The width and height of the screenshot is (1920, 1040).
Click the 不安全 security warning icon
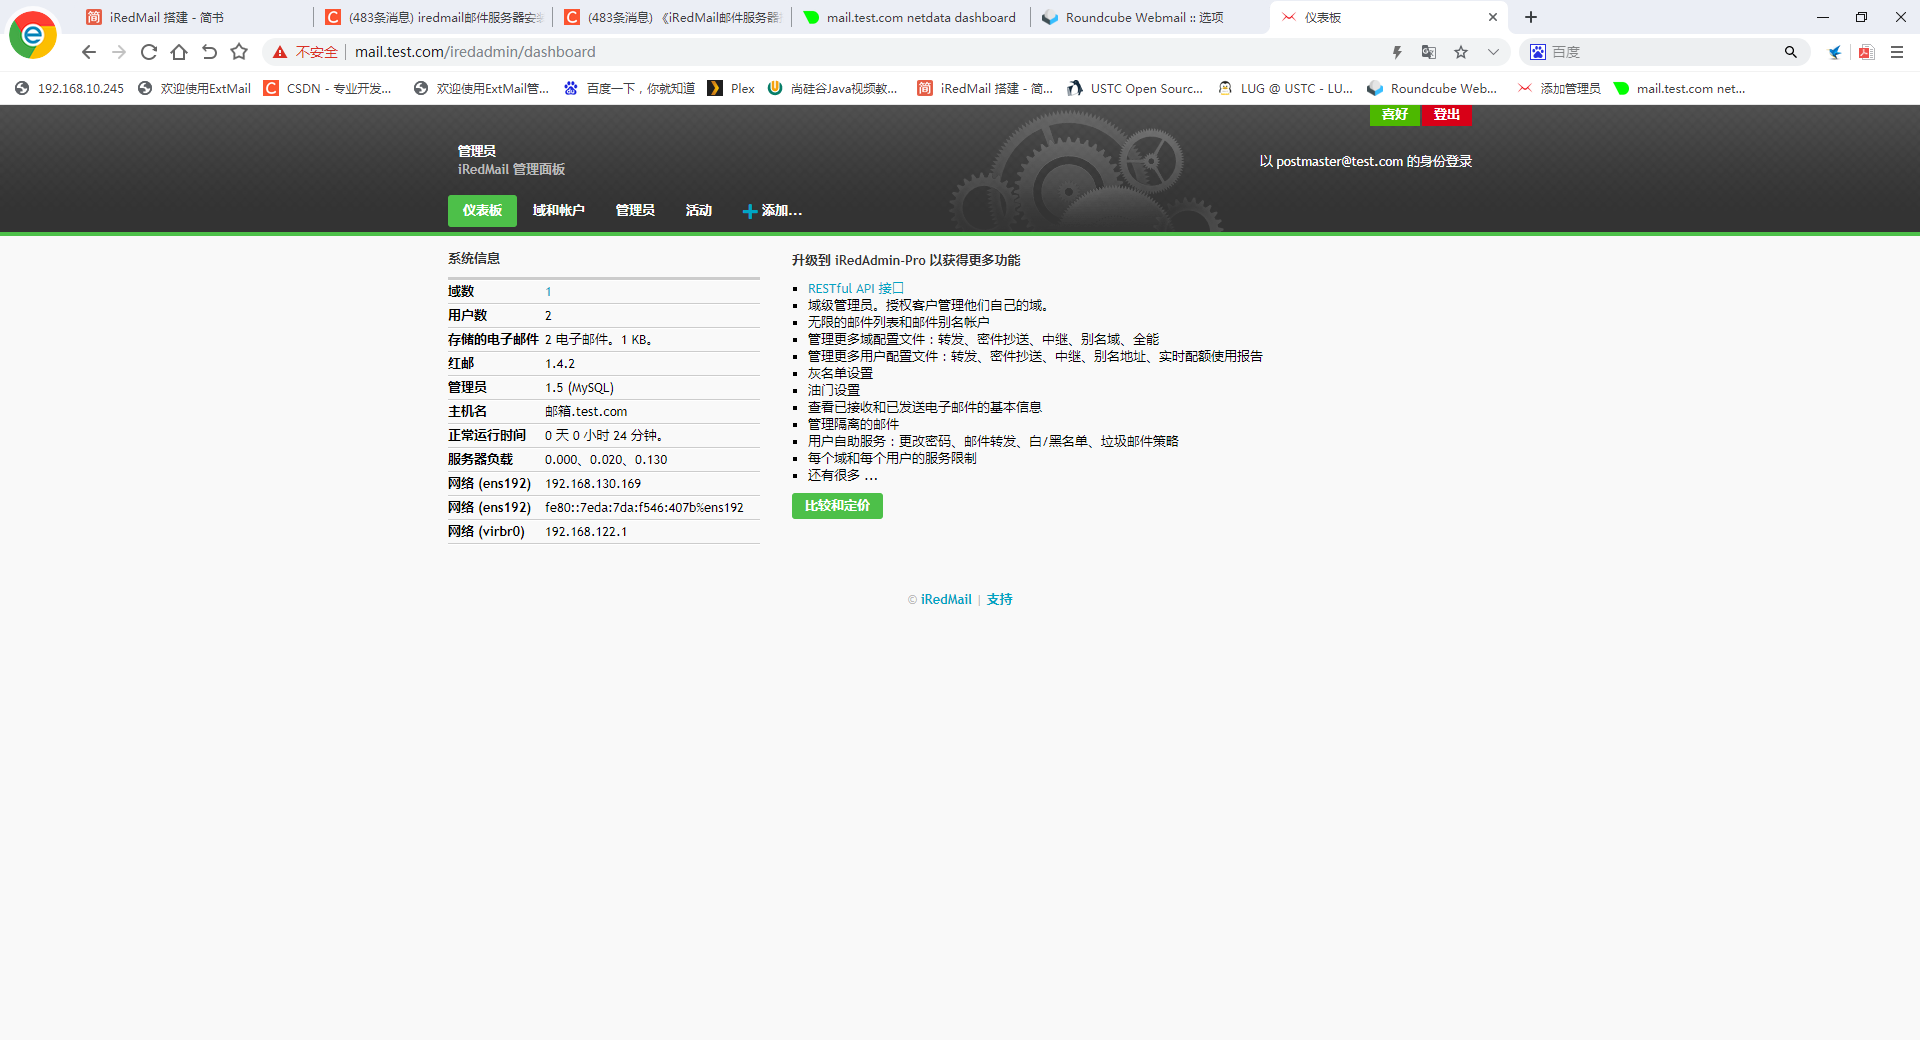[280, 52]
